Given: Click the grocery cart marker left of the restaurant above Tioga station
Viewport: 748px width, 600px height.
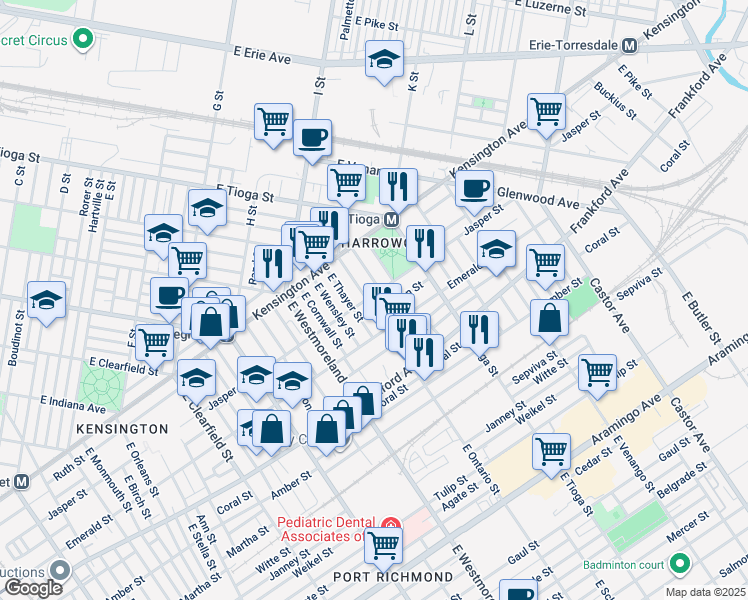Looking at the screenshot, I should click(x=347, y=185).
